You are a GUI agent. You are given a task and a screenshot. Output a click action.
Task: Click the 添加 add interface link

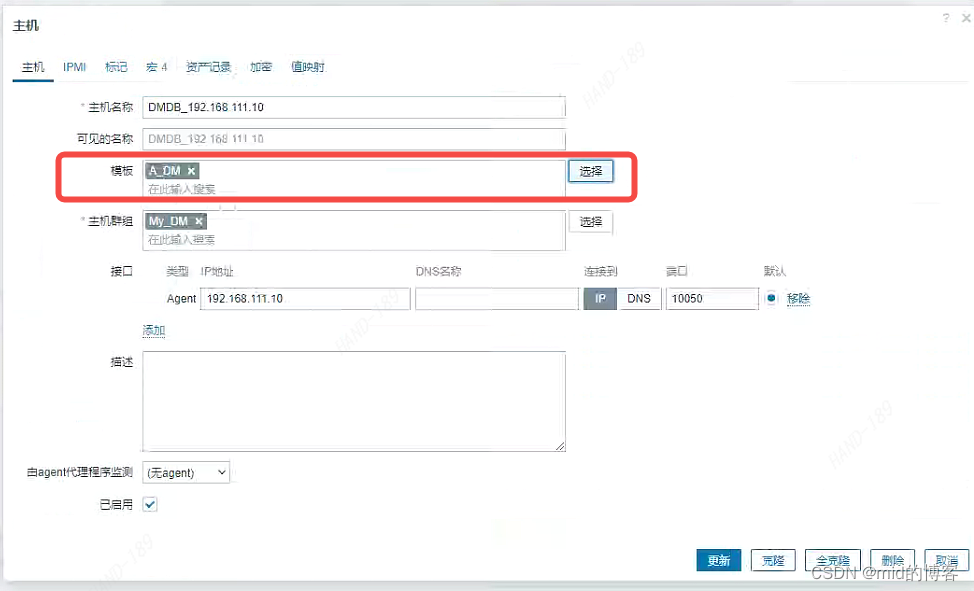pos(154,330)
